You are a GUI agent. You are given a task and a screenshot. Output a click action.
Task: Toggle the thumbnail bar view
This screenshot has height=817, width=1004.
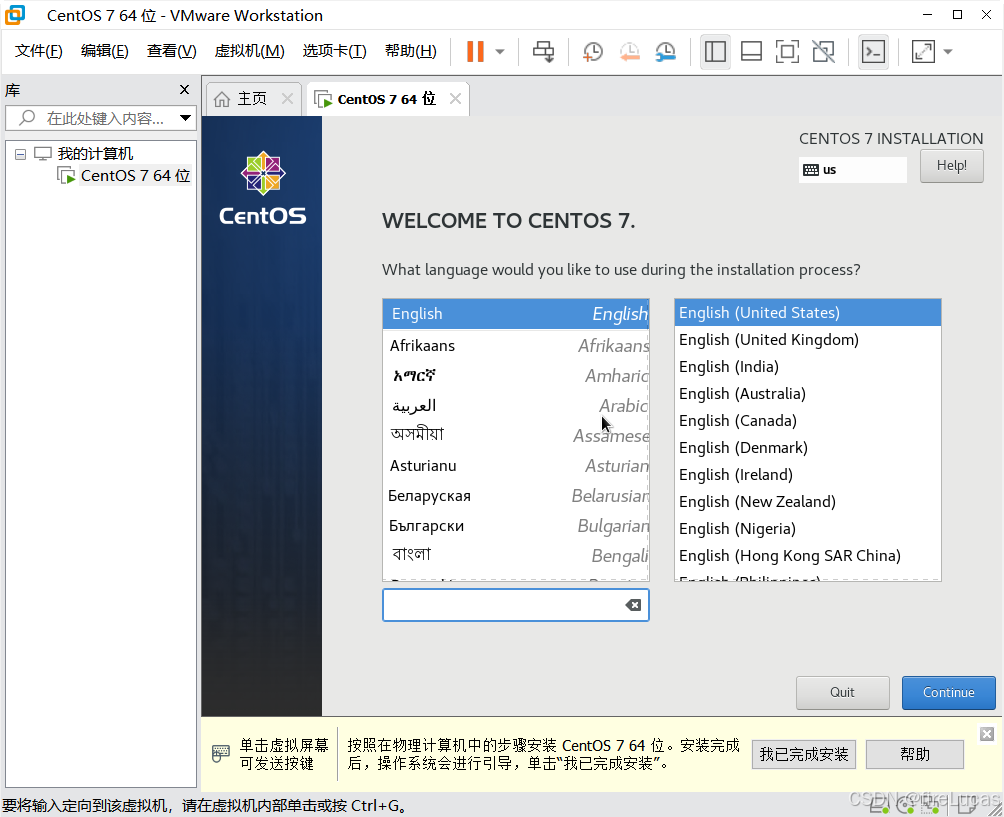coord(751,51)
